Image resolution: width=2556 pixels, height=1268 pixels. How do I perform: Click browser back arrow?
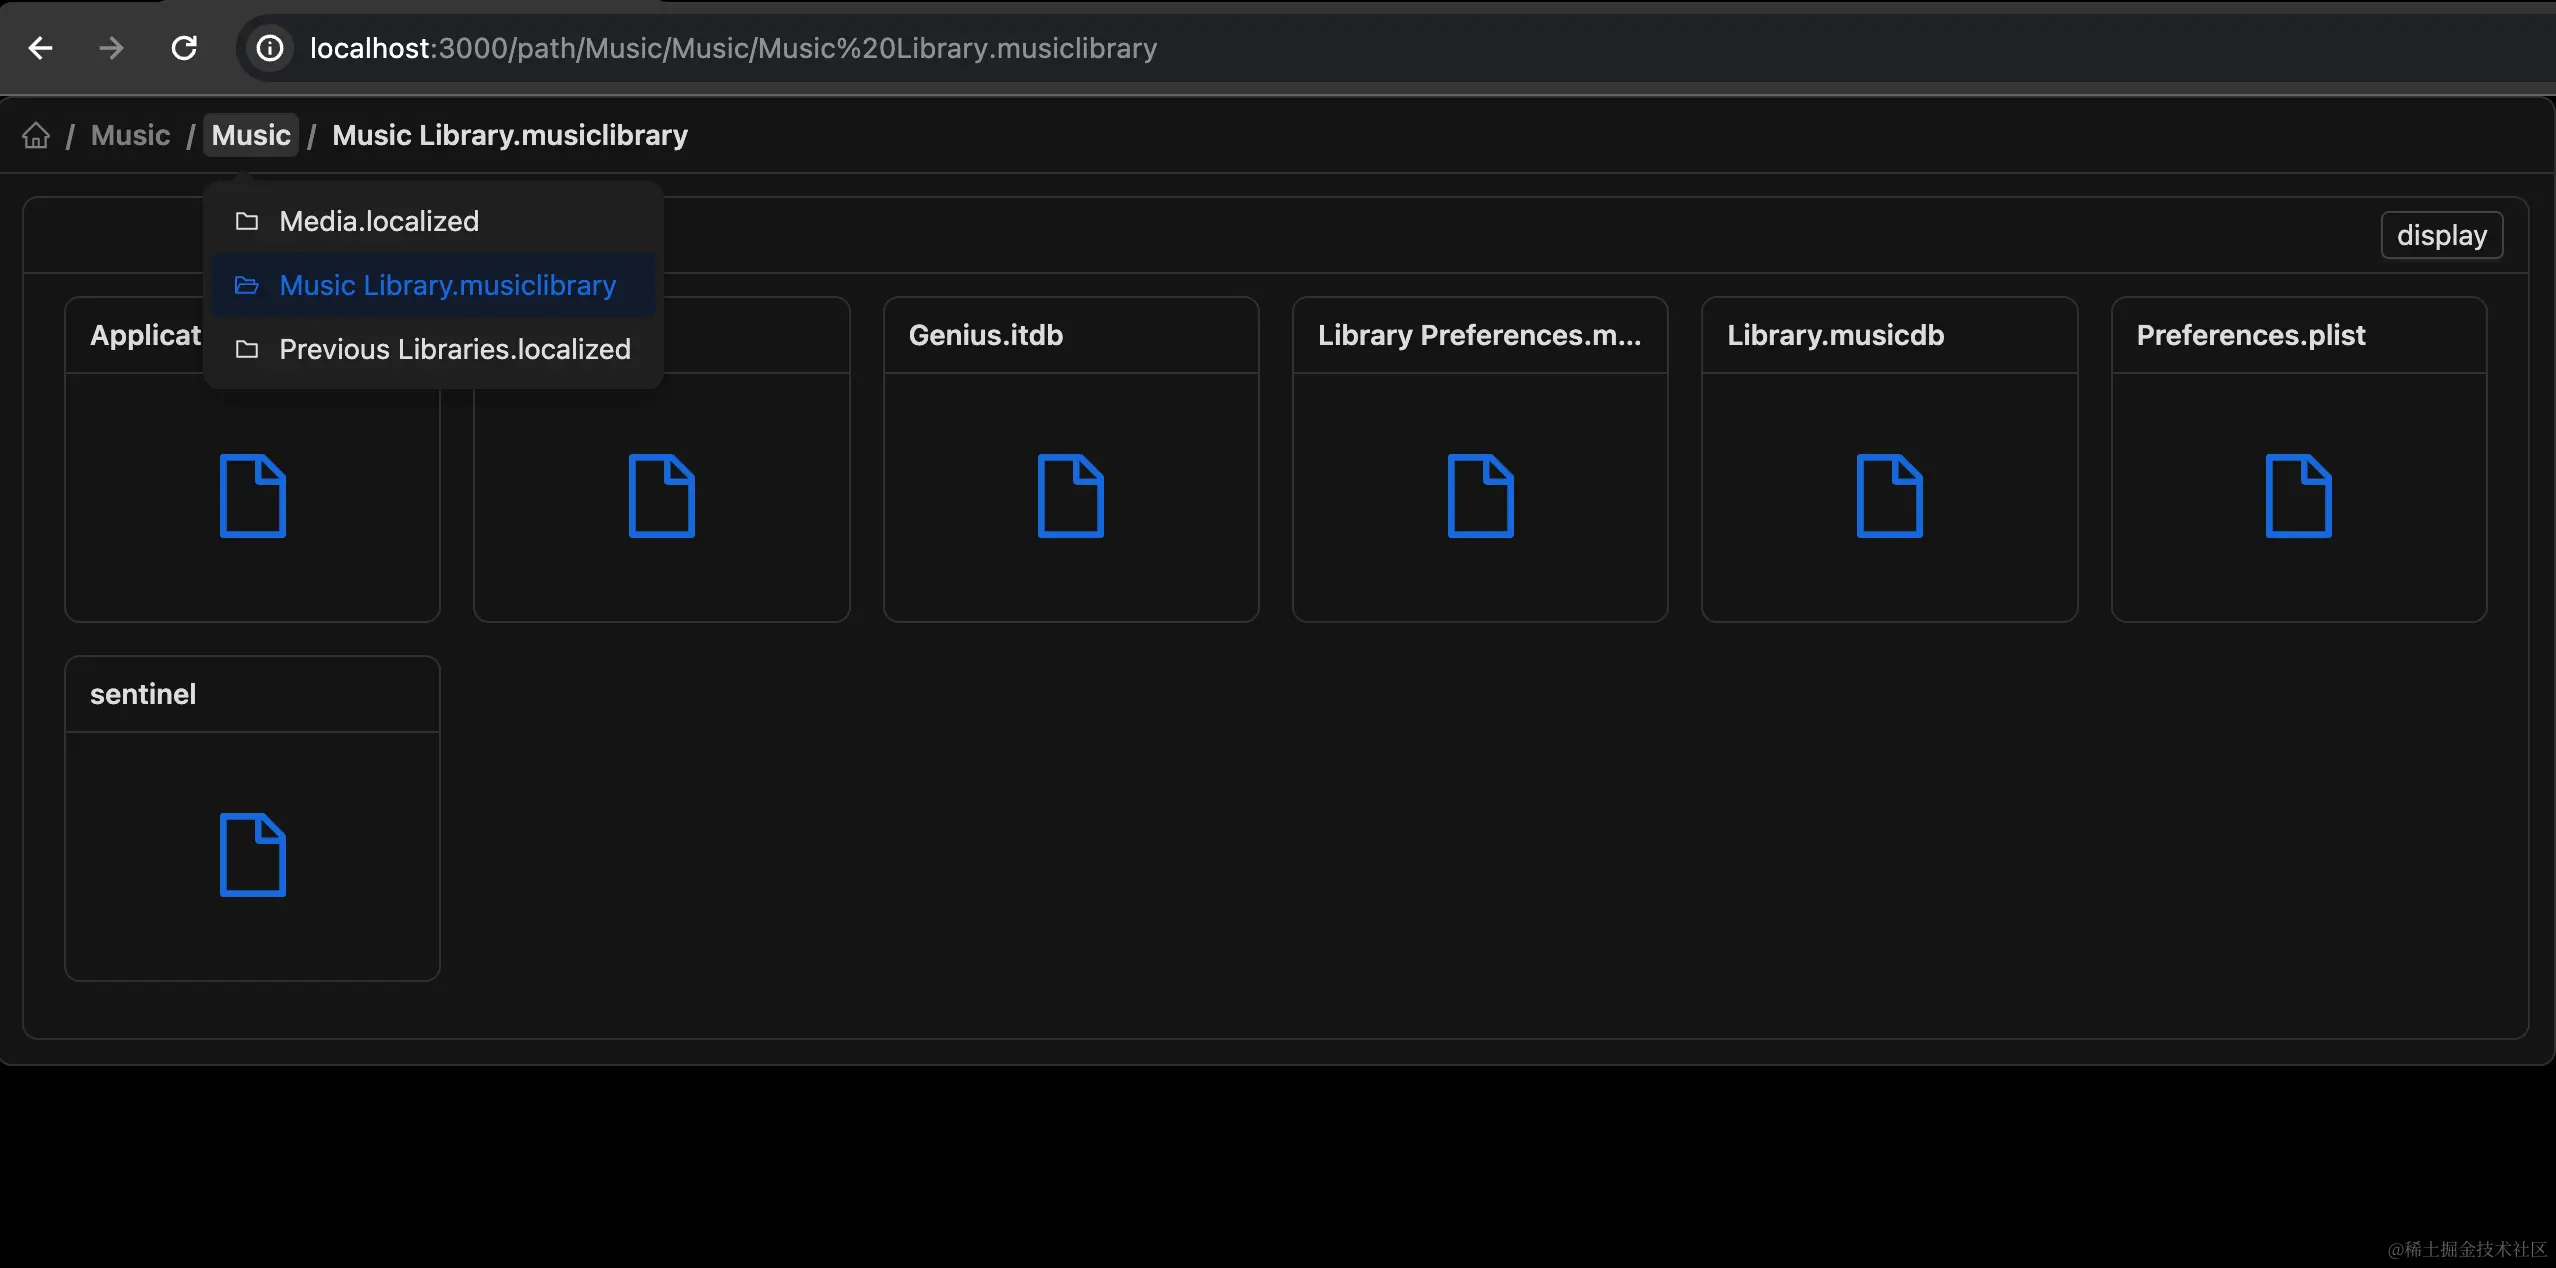(x=40, y=48)
